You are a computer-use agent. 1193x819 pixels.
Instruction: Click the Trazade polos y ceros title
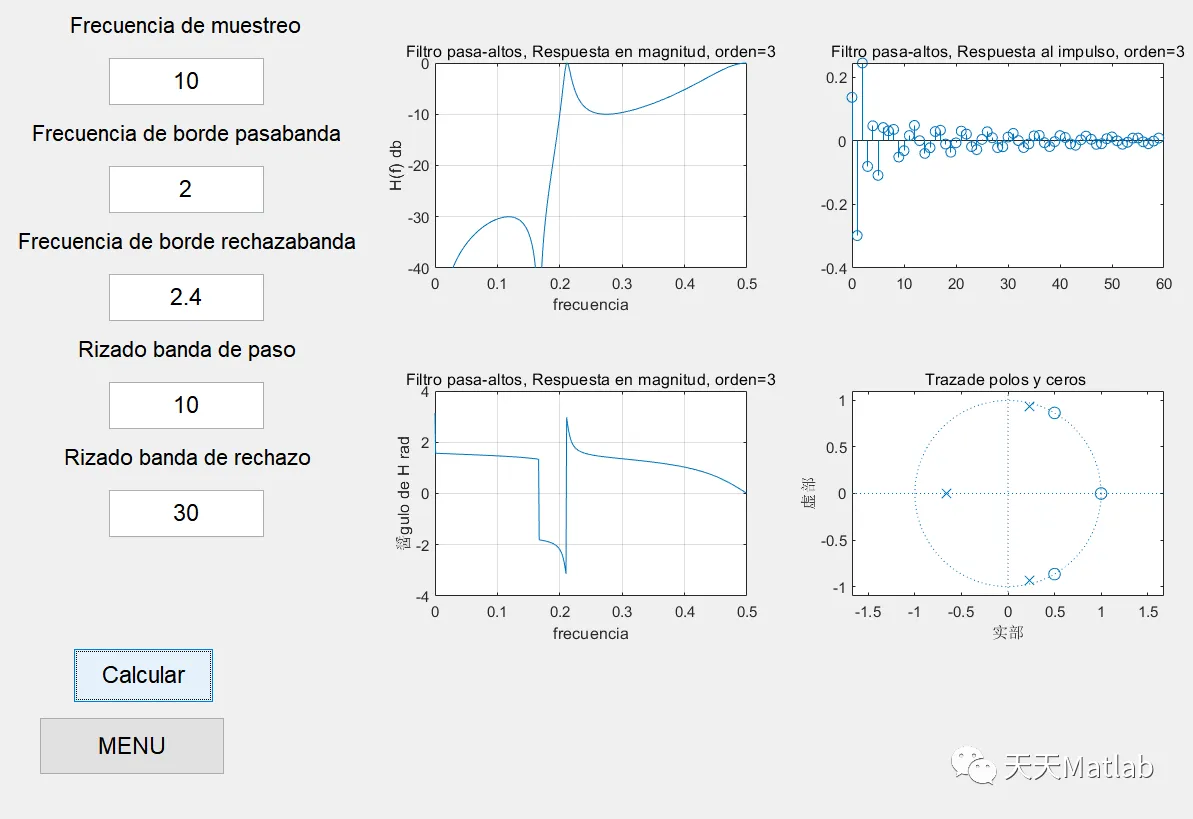(x=1005, y=379)
